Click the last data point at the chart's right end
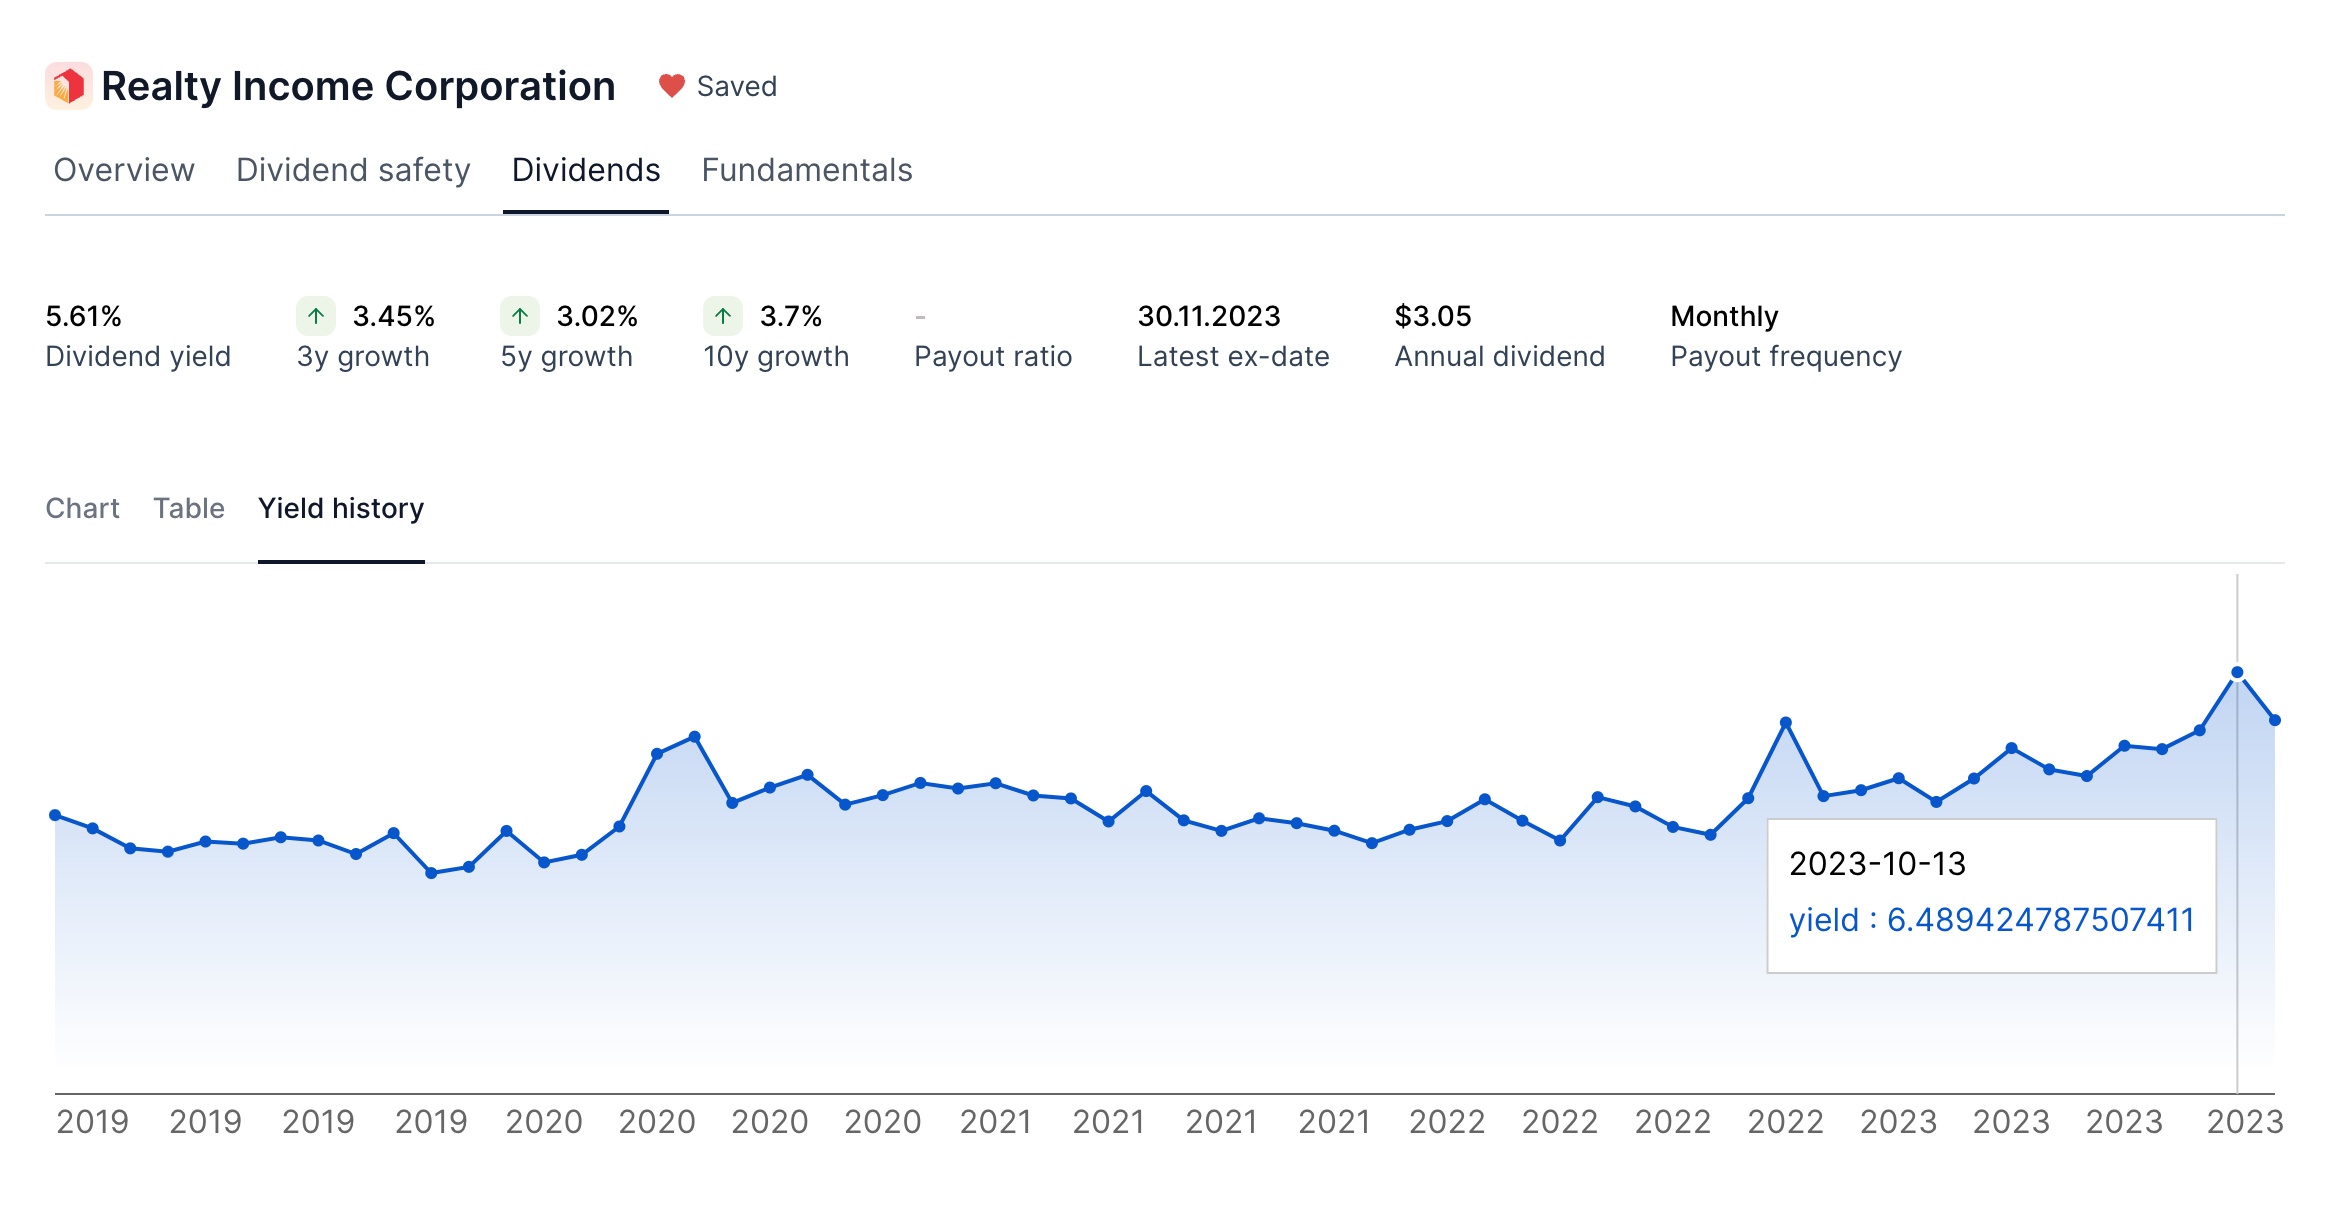 pyautogui.click(x=2275, y=720)
